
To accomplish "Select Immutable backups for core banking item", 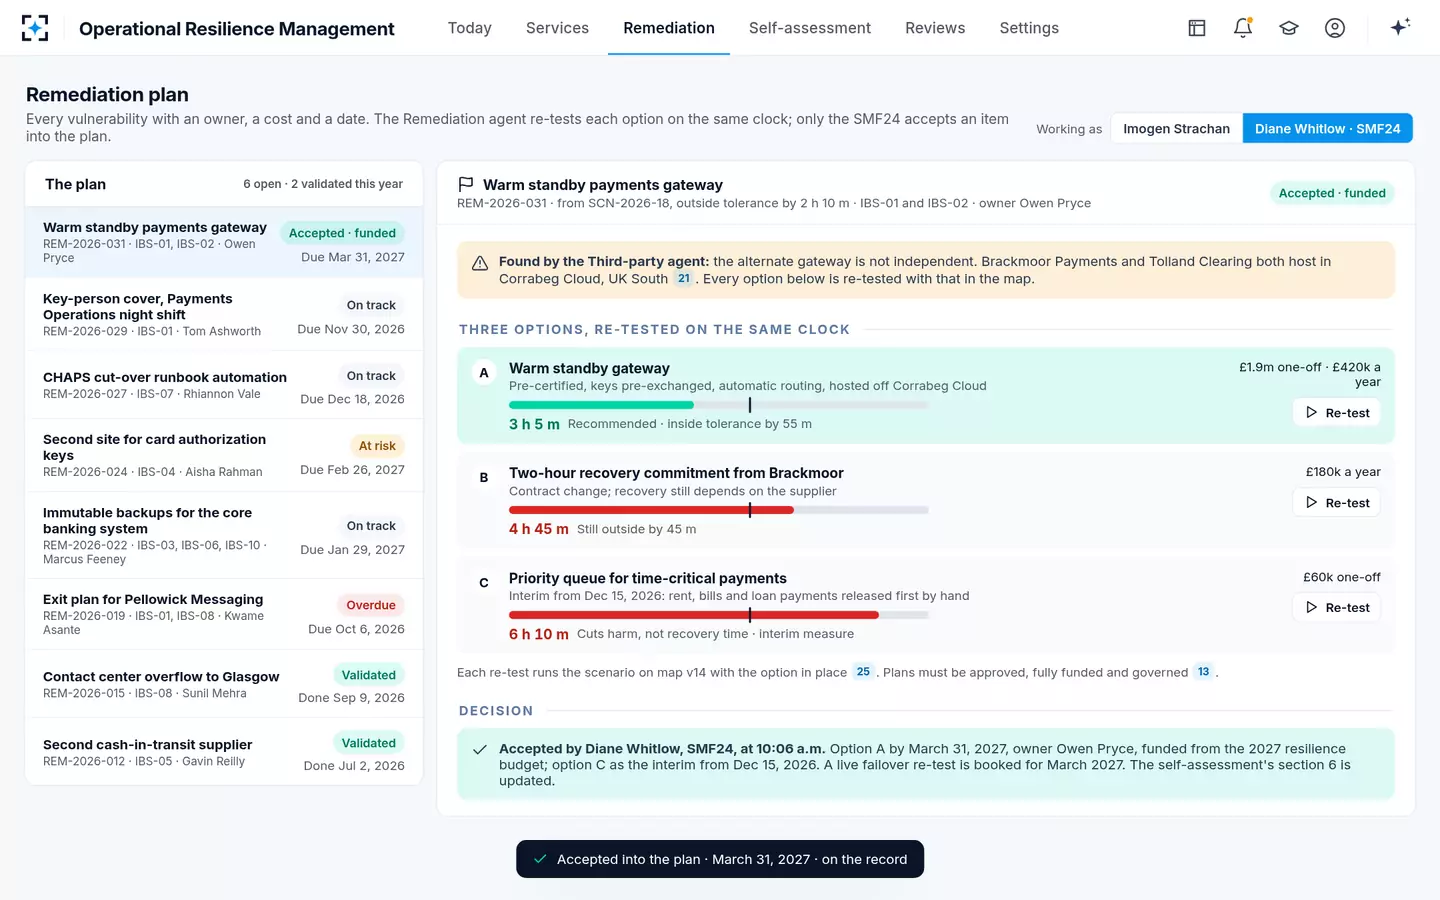I will tap(224, 535).
